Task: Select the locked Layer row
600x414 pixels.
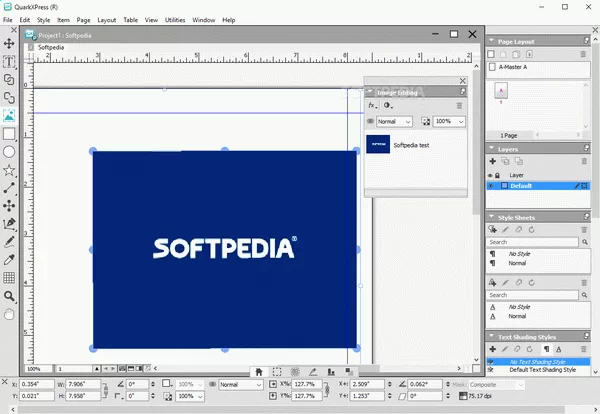Action: [538, 175]
